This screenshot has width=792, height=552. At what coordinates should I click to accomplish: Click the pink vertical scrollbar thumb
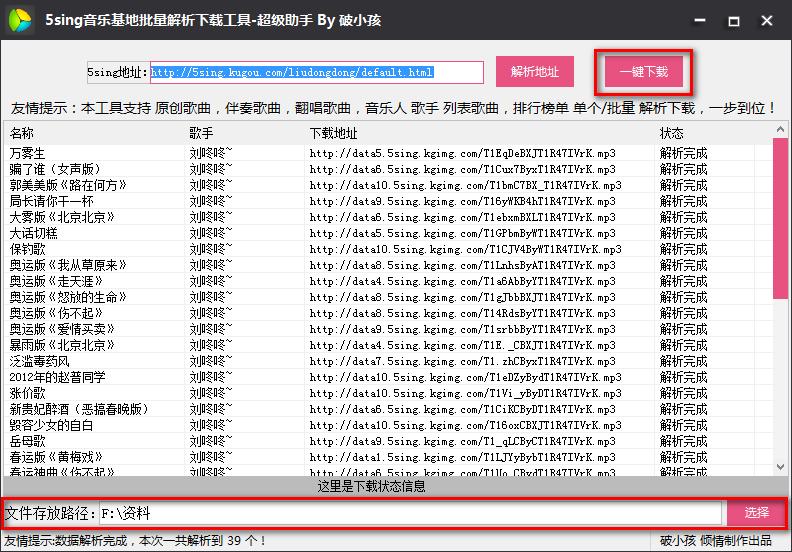click(x=780, y=218)
